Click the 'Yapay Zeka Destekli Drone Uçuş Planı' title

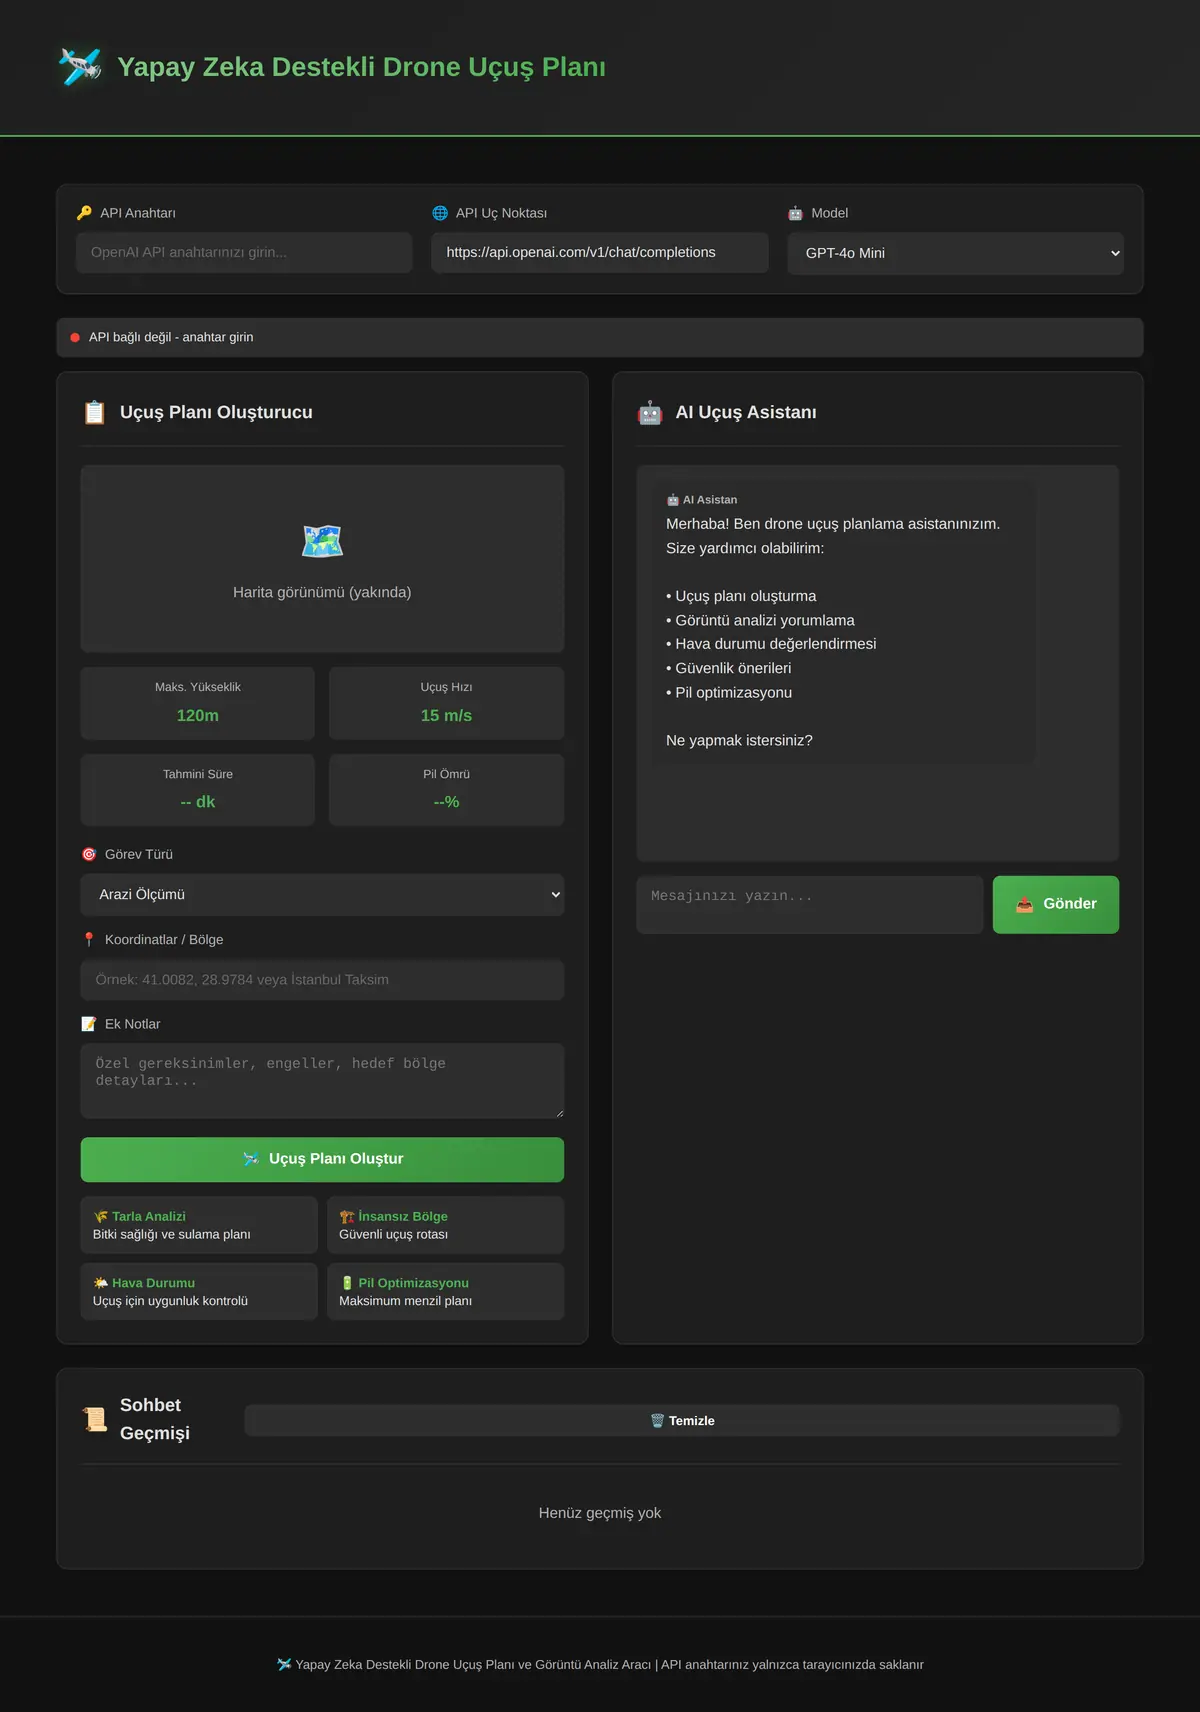pos(362,67)
